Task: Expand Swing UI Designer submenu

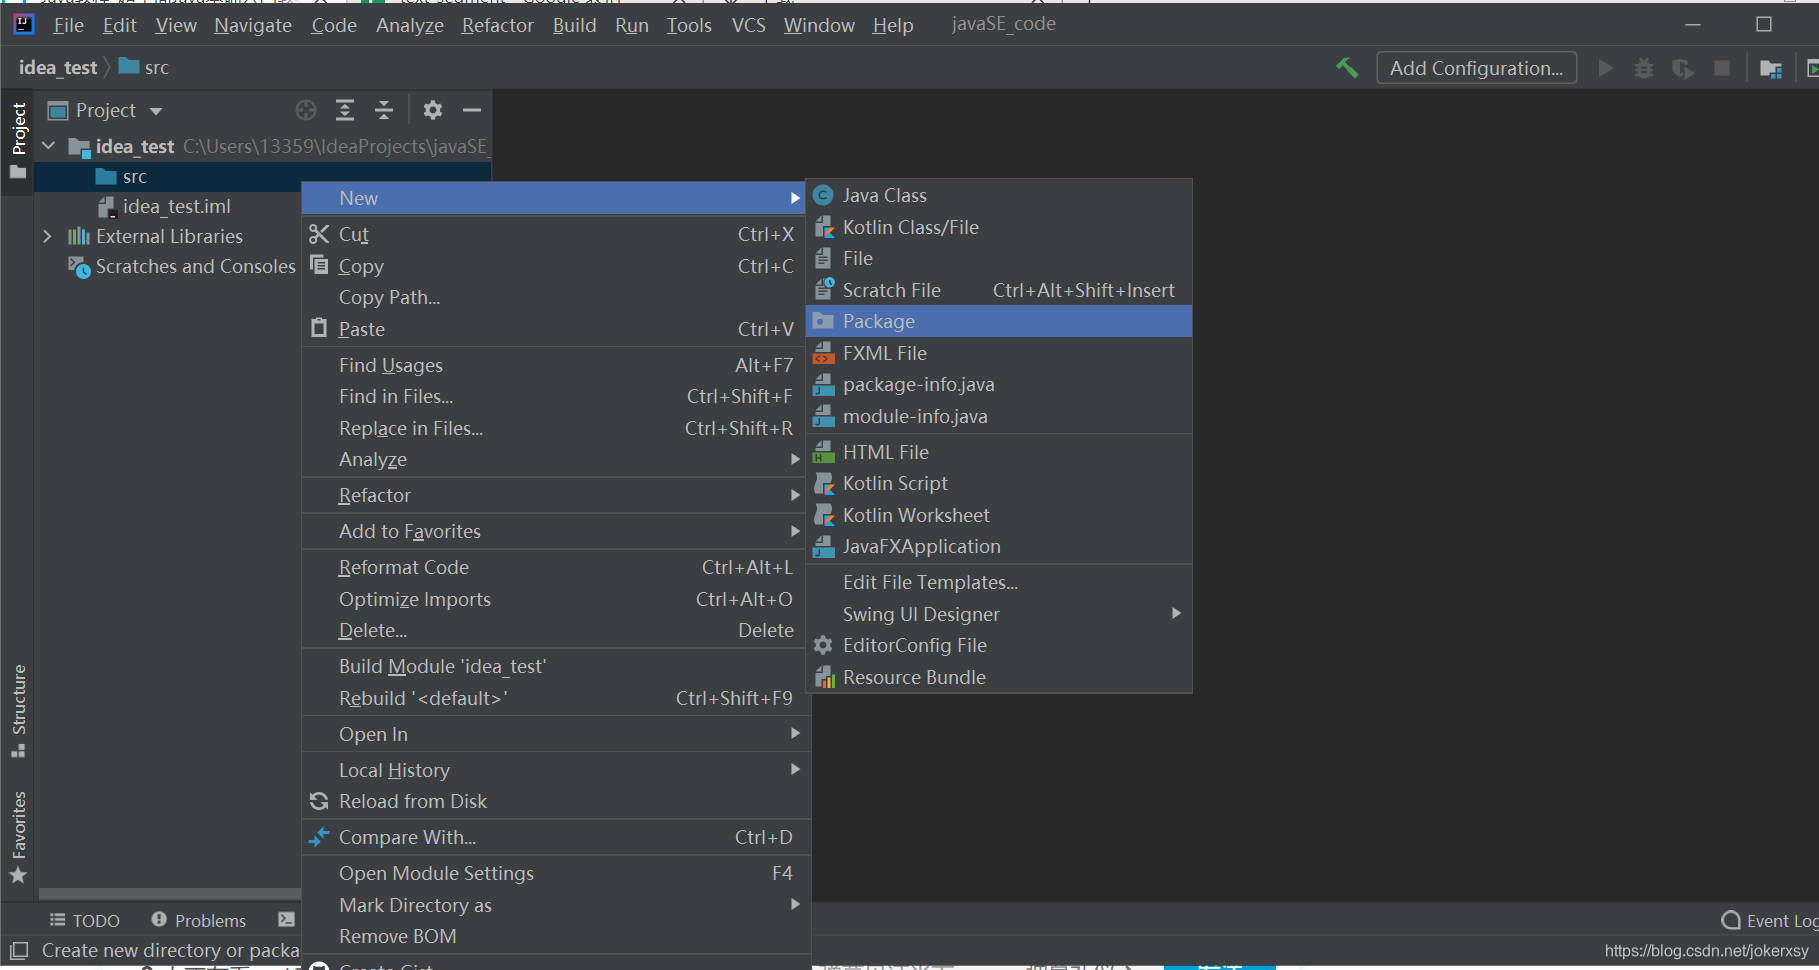Action: (x=999, y=614)
